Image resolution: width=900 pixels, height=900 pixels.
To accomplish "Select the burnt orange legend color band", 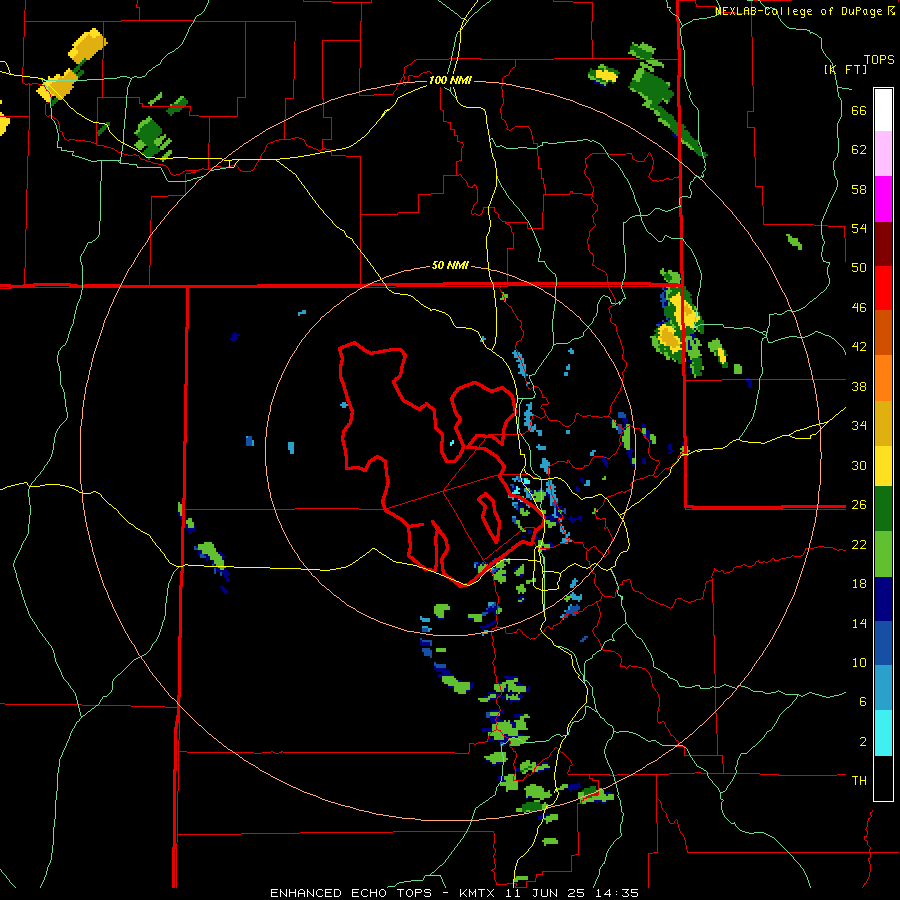I will coord(883,332).
